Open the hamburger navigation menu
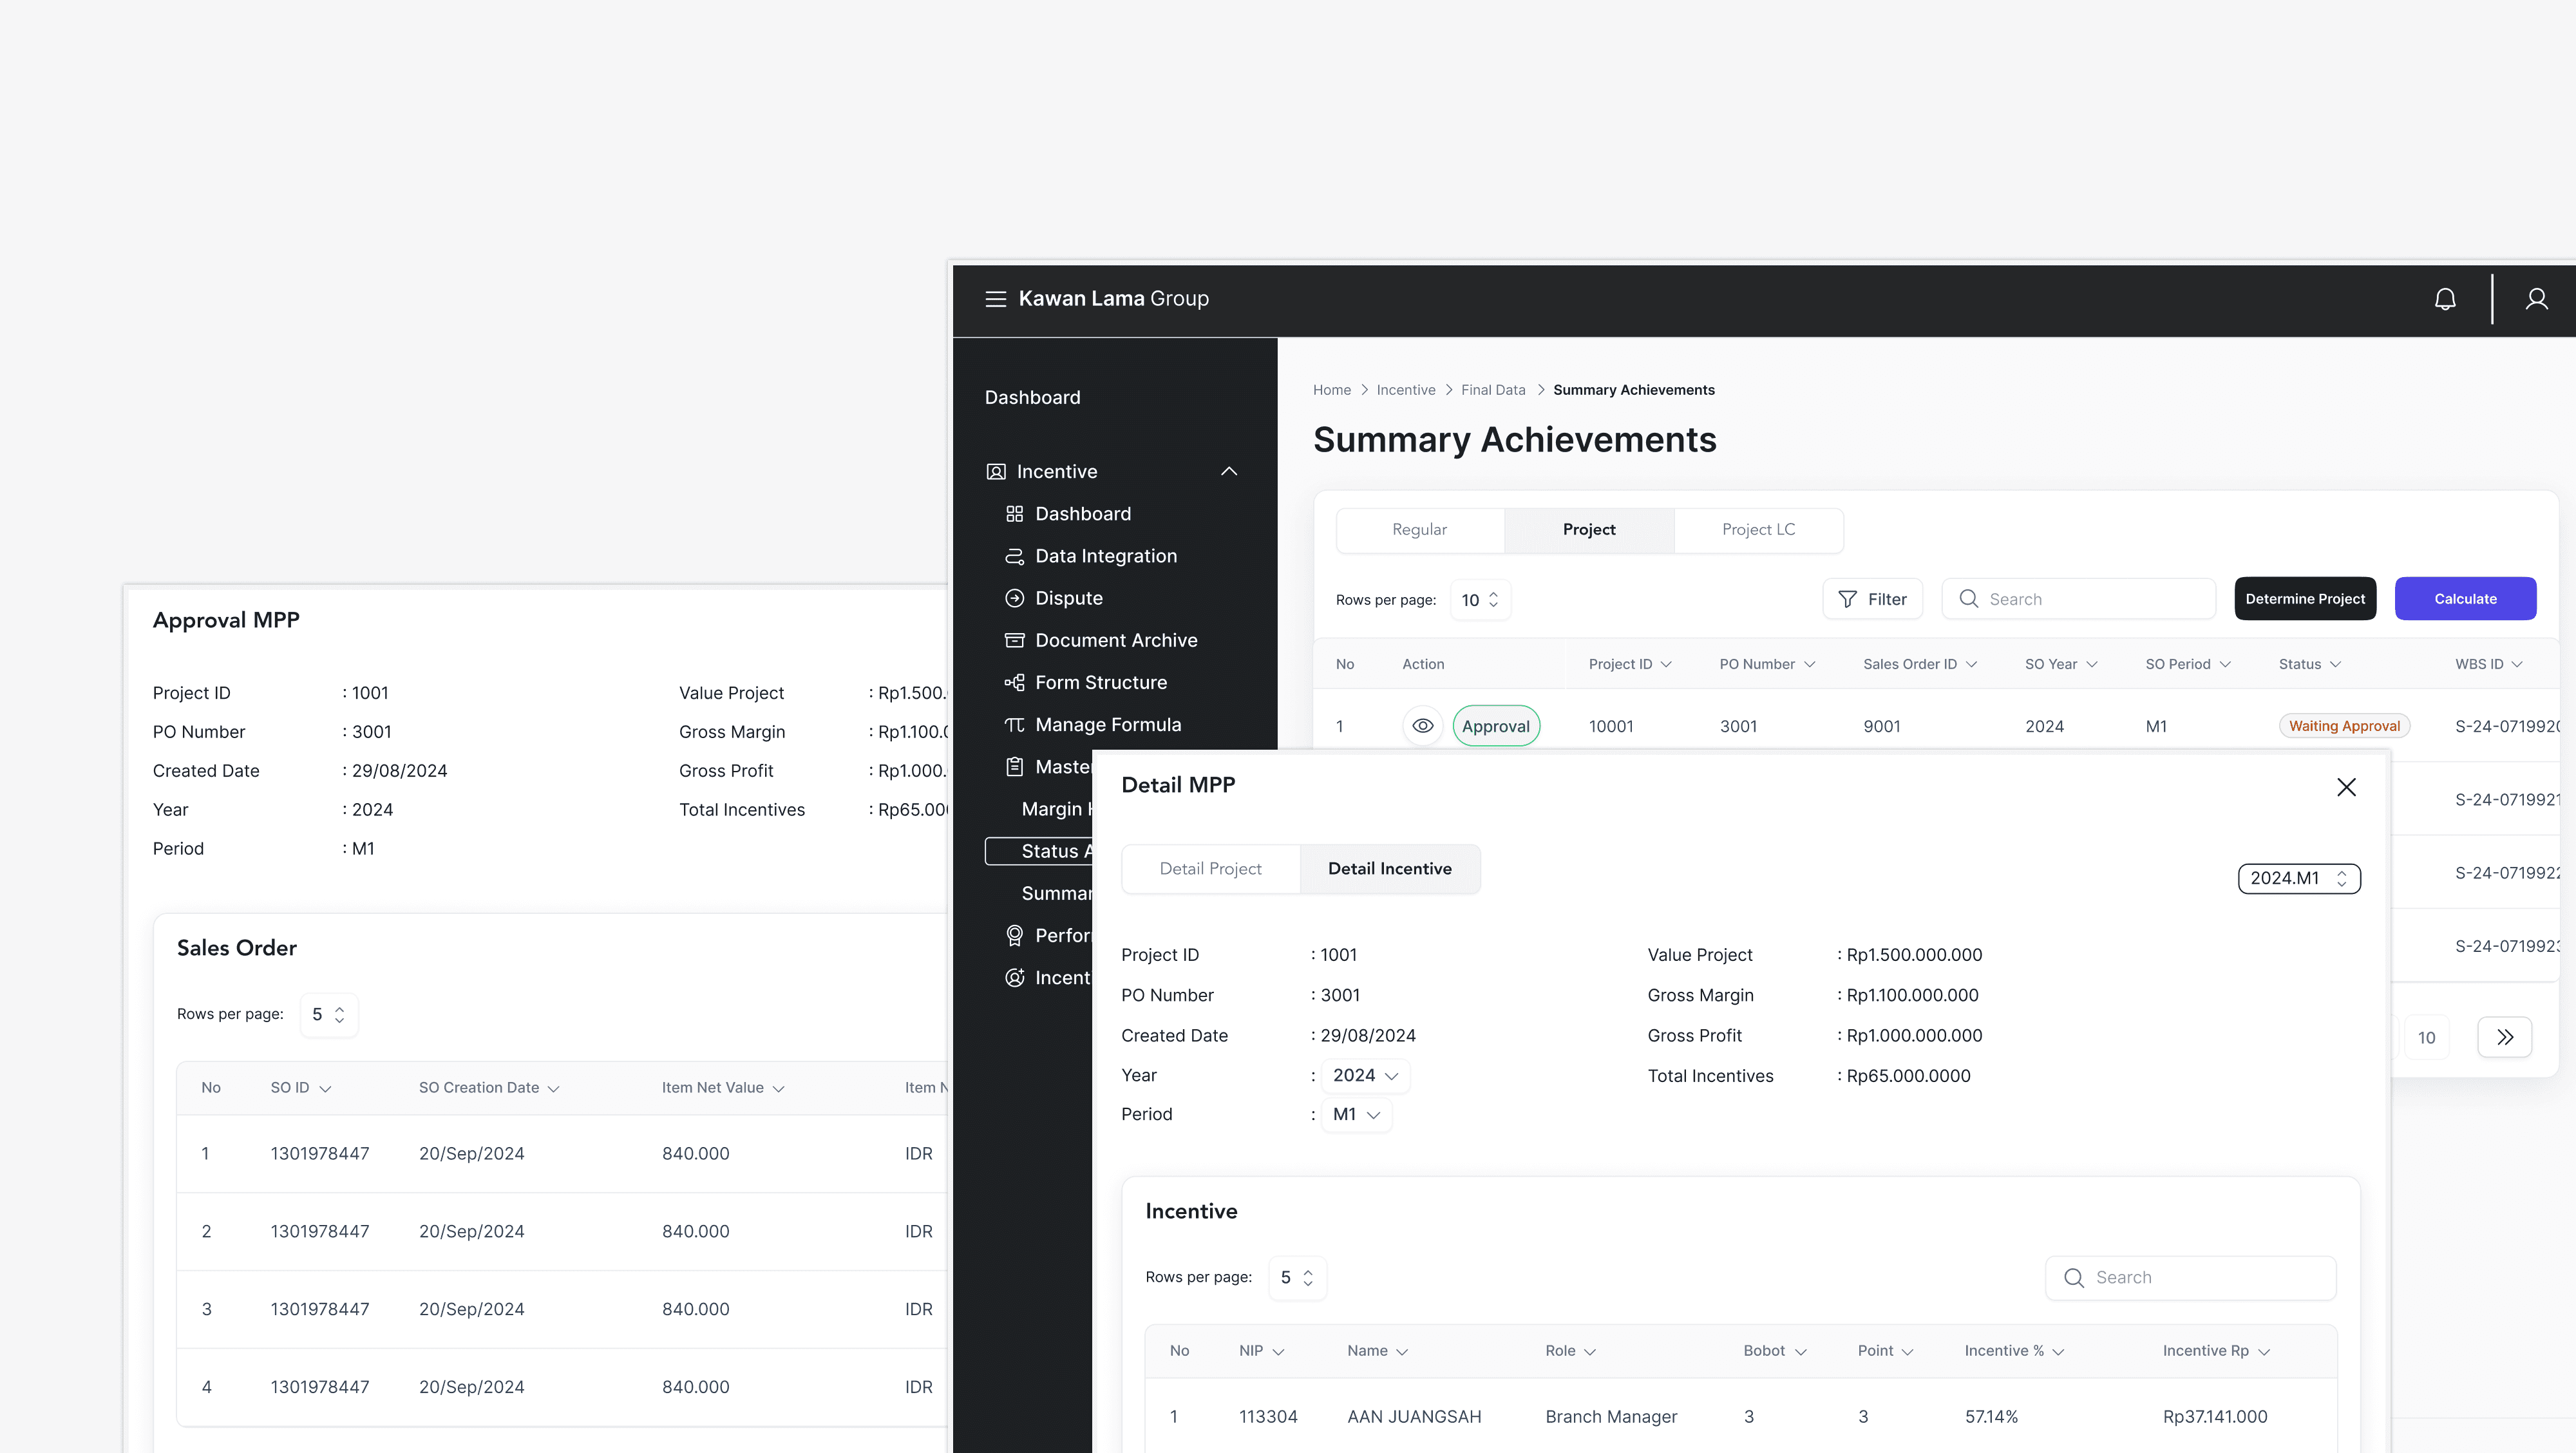The image size is (2576, 1453). [x=996, y=298]
